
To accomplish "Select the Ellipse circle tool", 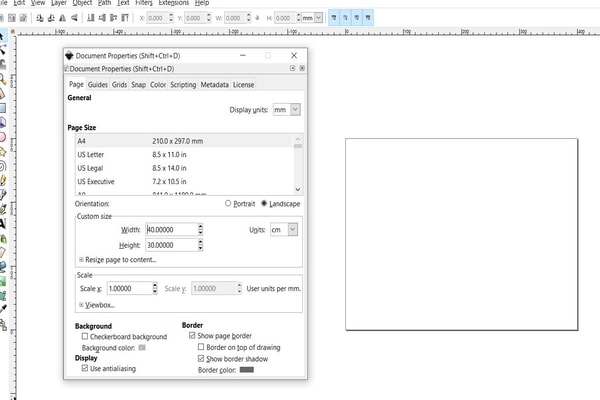I will click(2, 137).
